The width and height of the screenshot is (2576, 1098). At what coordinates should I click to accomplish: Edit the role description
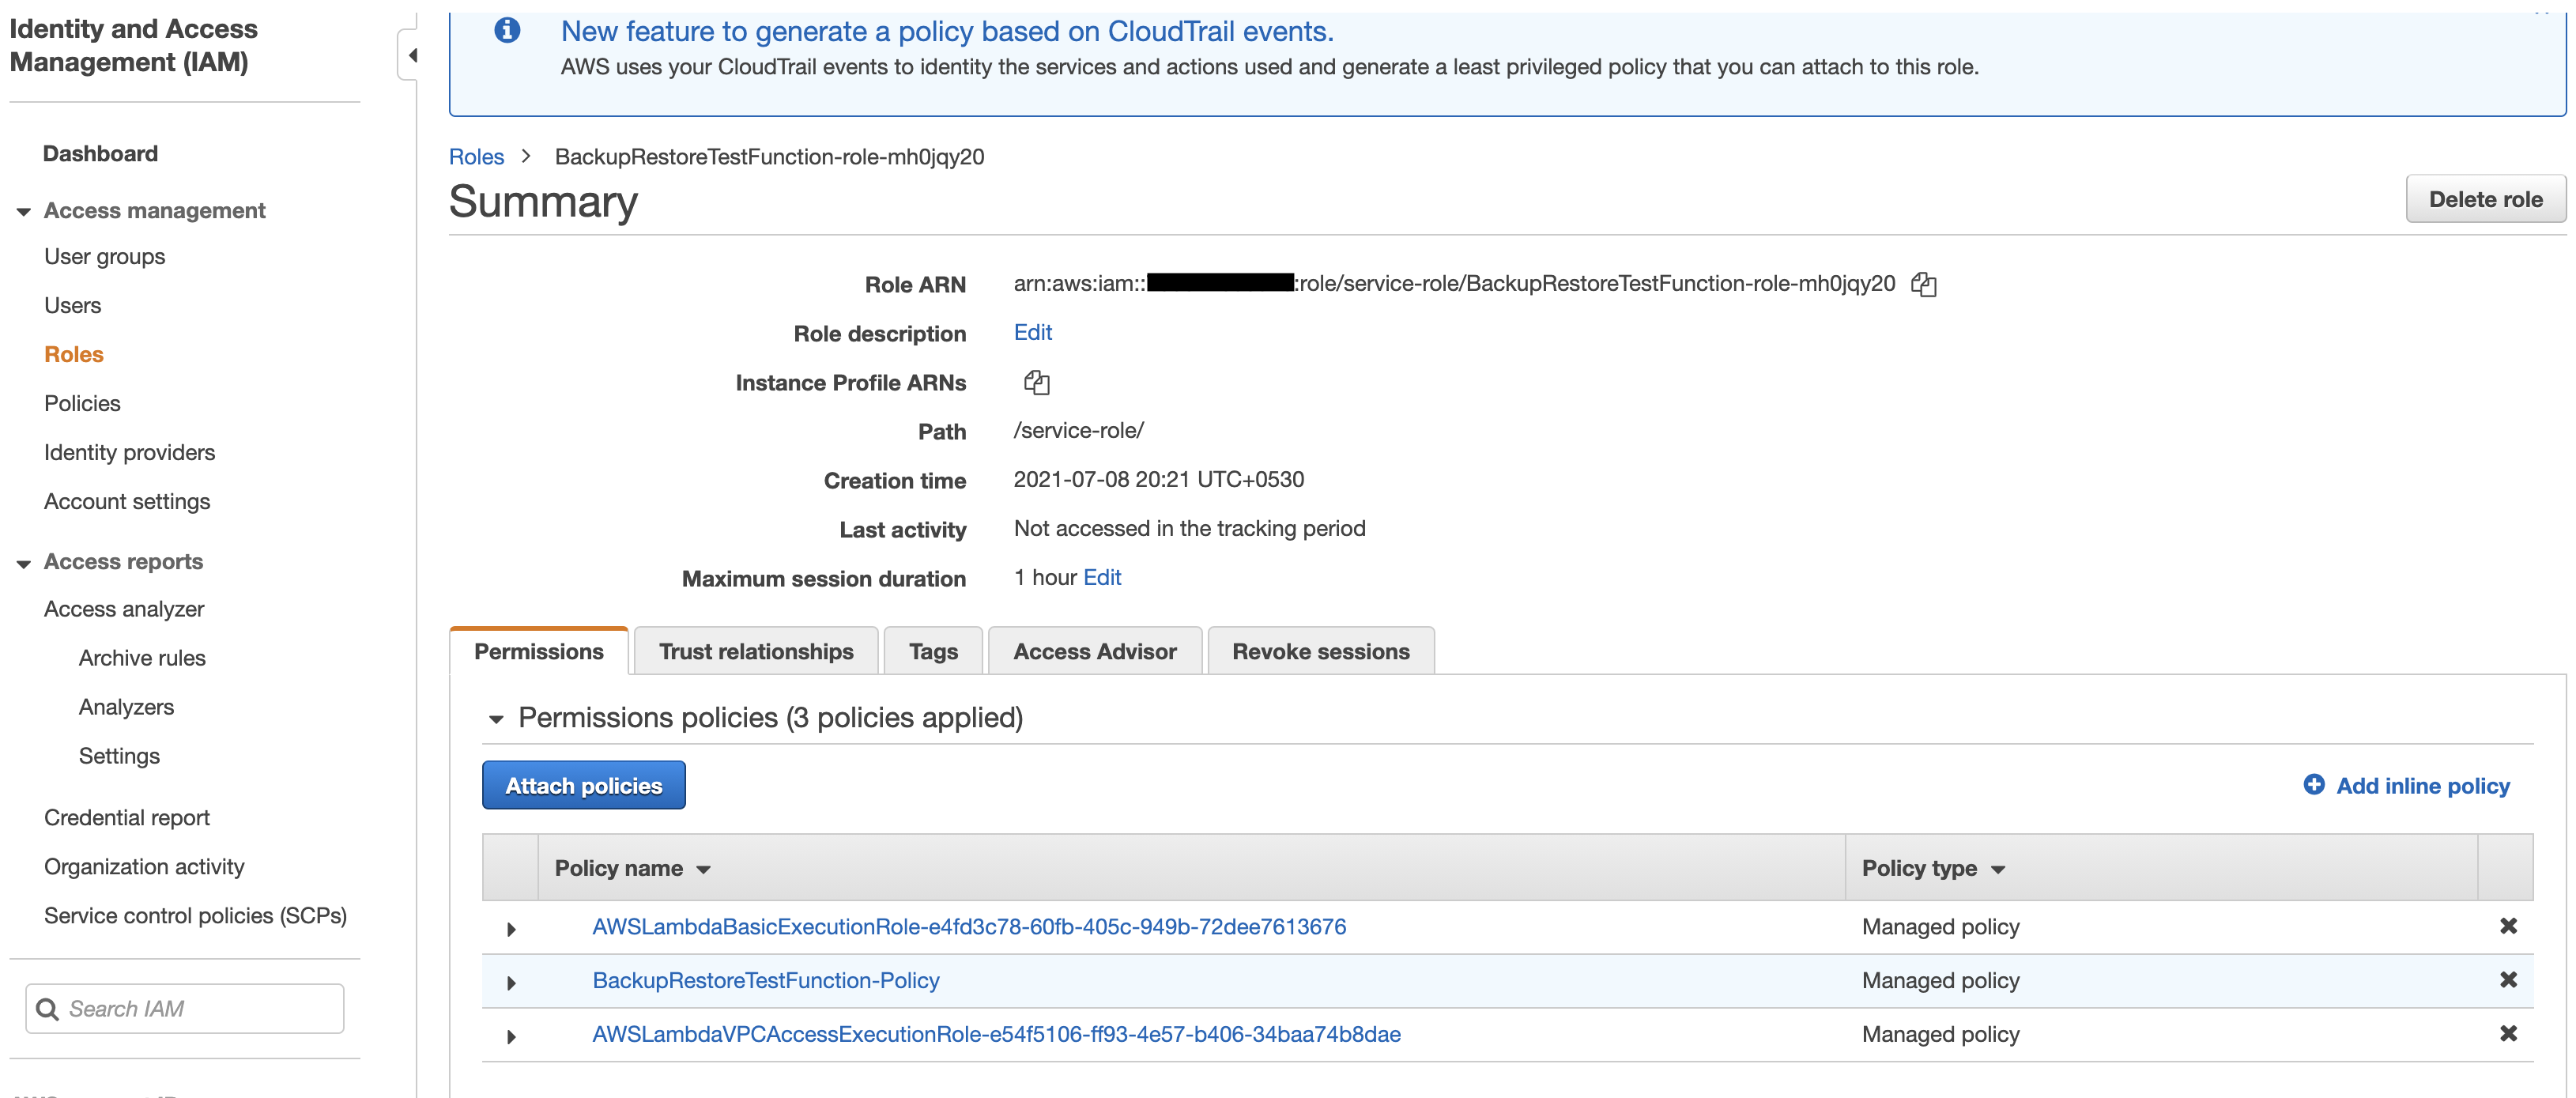(x=1033, y=332)
